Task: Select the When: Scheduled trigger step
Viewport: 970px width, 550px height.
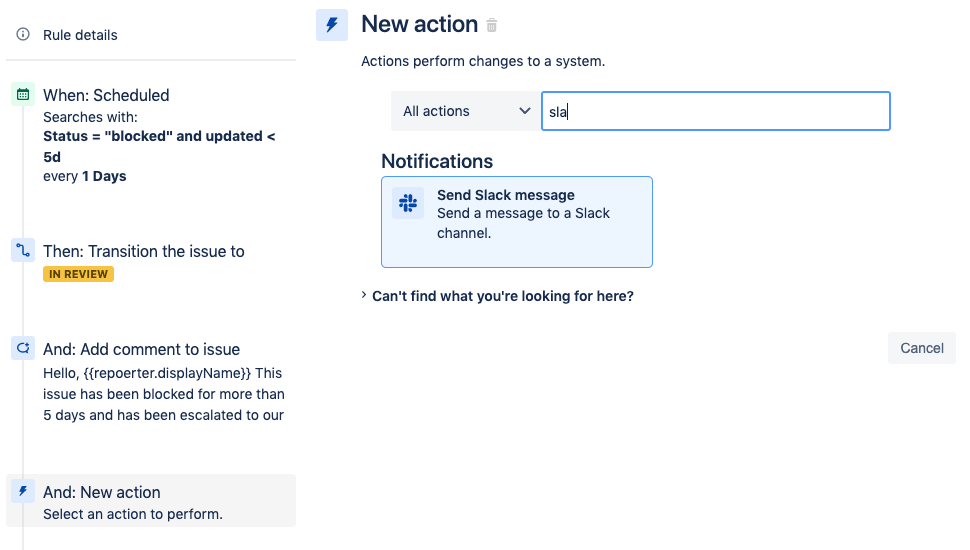Action: pyautogui.click(x=106, y=95)
